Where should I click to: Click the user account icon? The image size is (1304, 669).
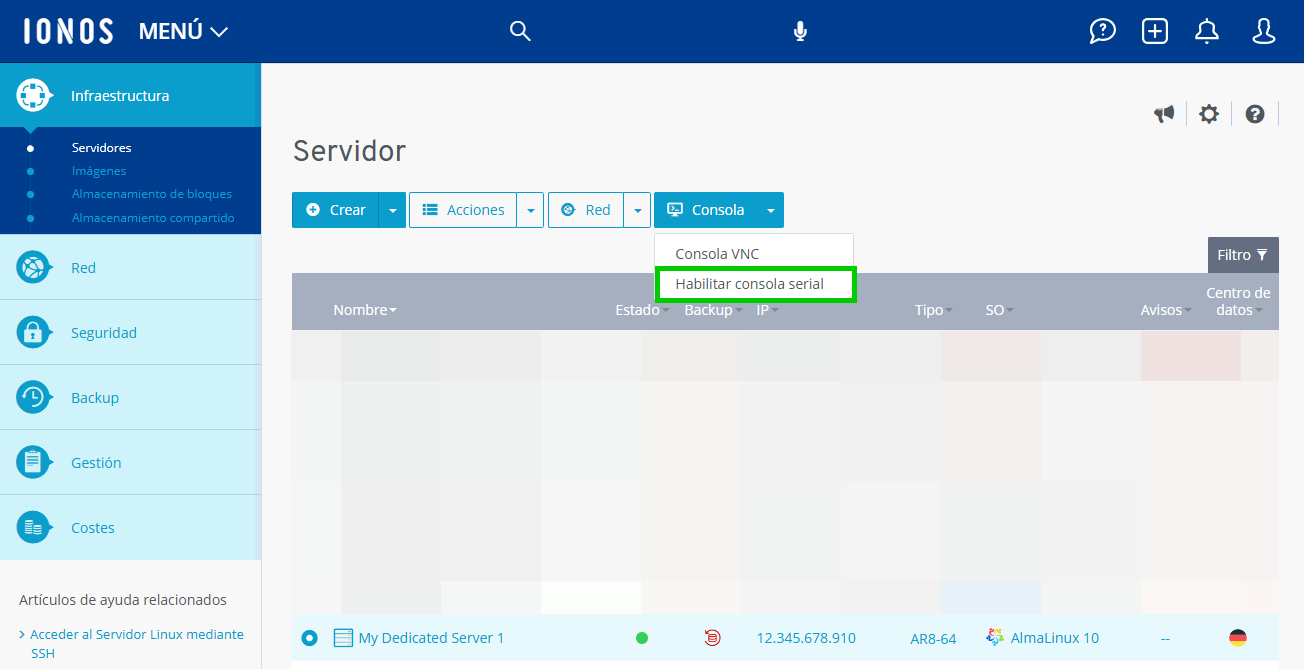tap(1263, 31)
